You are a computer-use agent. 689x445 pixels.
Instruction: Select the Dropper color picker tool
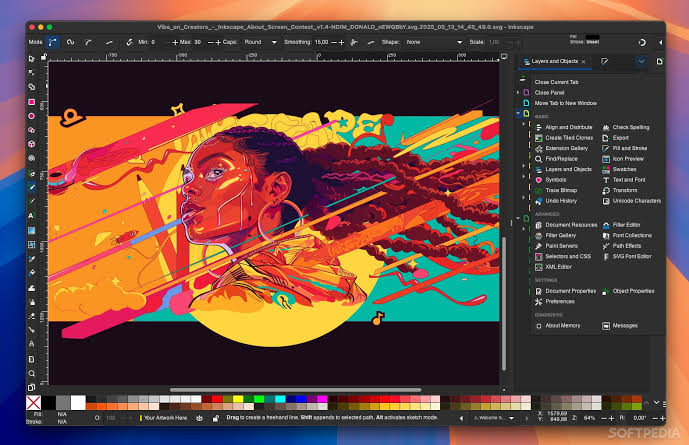coord(31,259)
